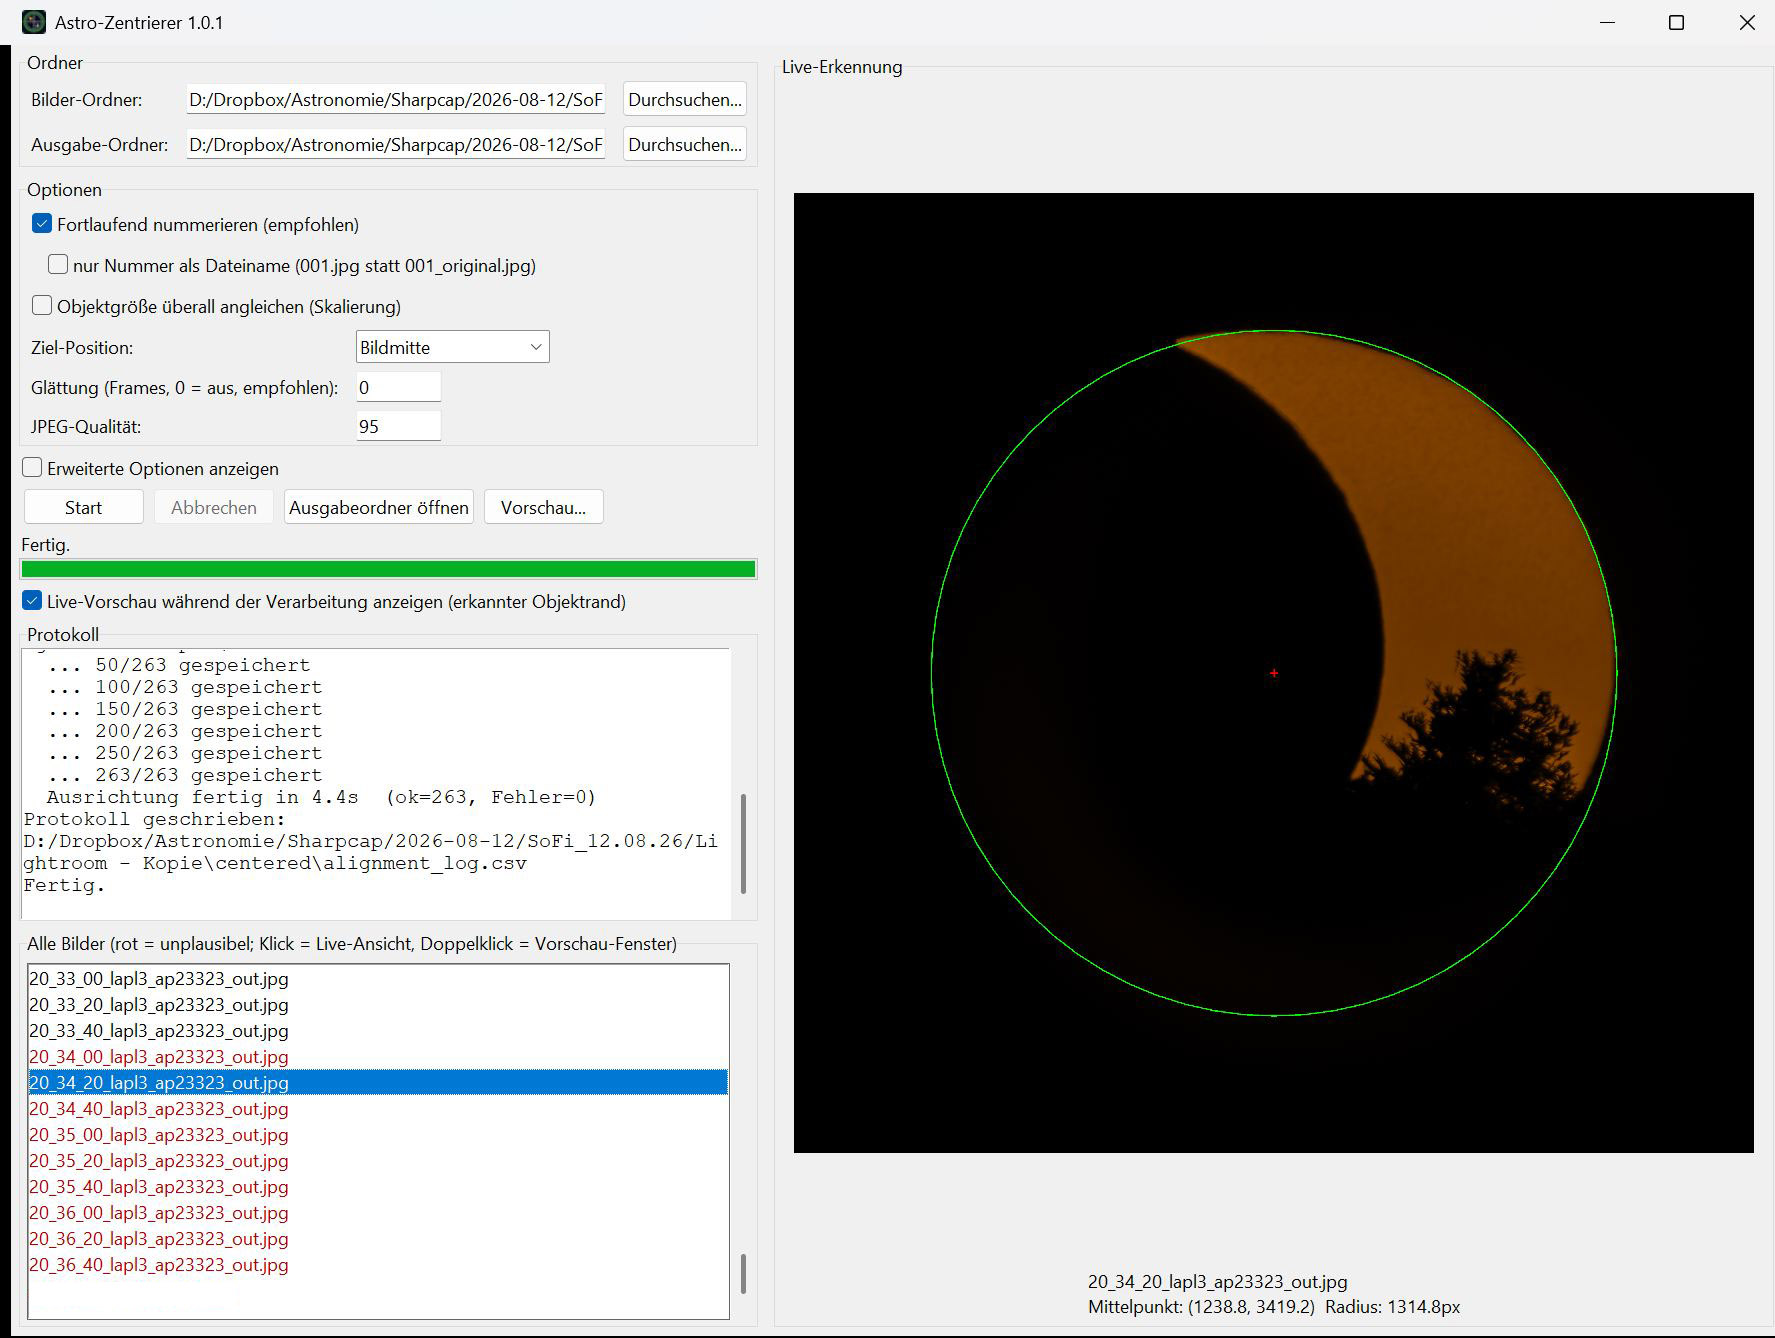Enable 'nur Nummer als Dateiname' checkbox
This screenshot has width=1775, height=1338.
tap(58, 265)
